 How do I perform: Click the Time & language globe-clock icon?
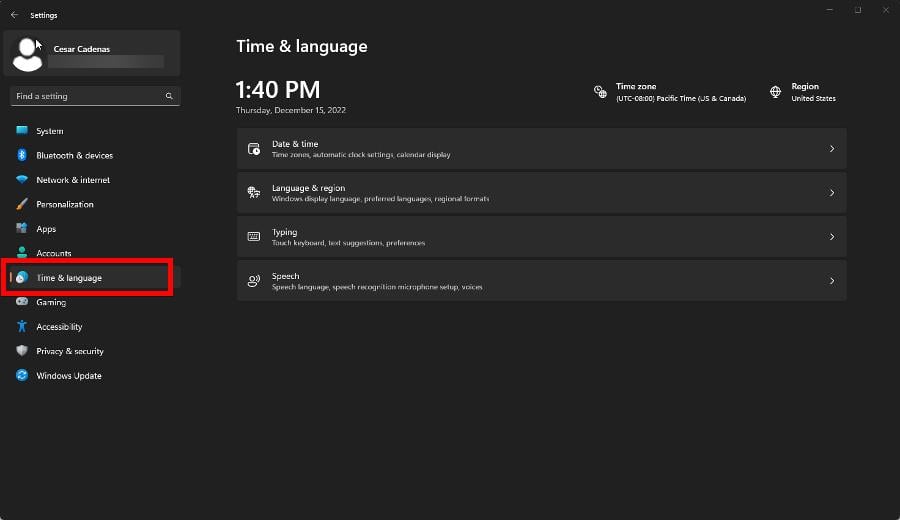22,277
